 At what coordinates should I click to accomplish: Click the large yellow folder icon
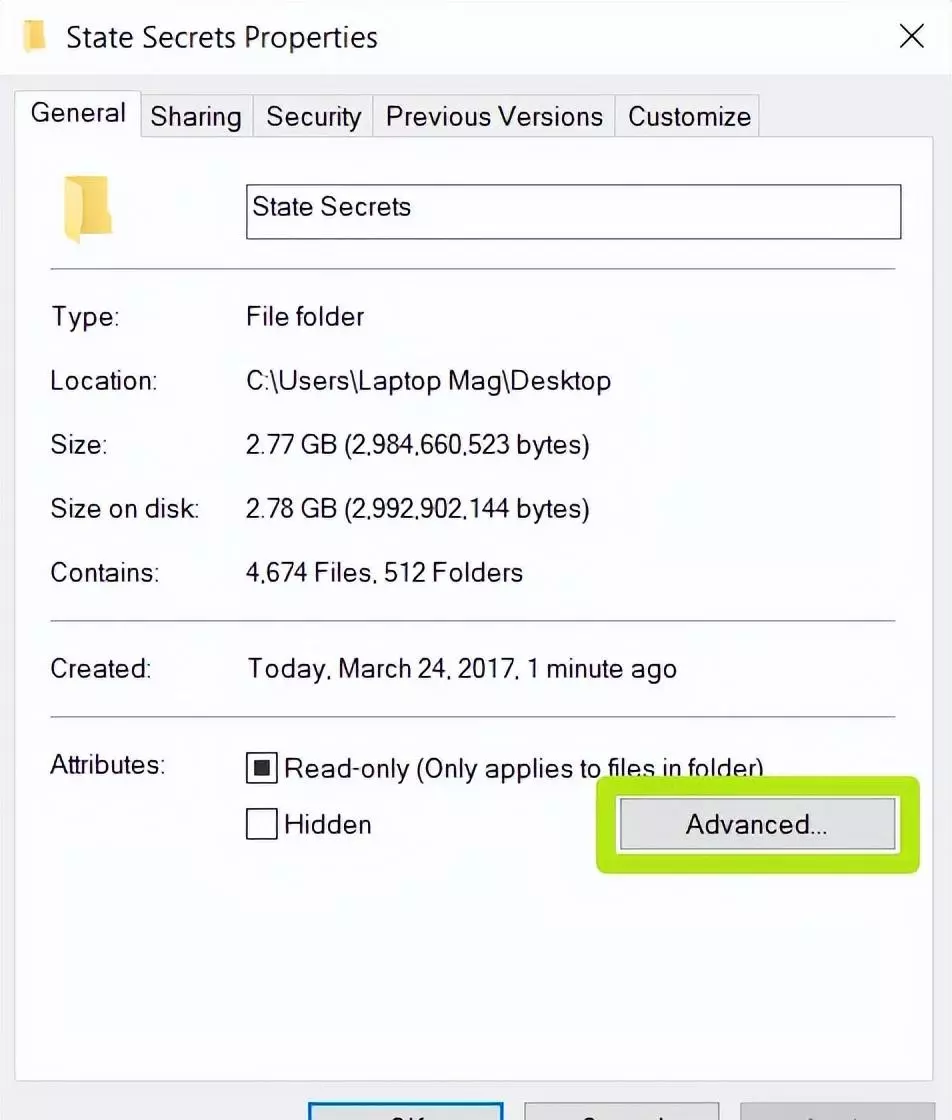click(88, 208)
